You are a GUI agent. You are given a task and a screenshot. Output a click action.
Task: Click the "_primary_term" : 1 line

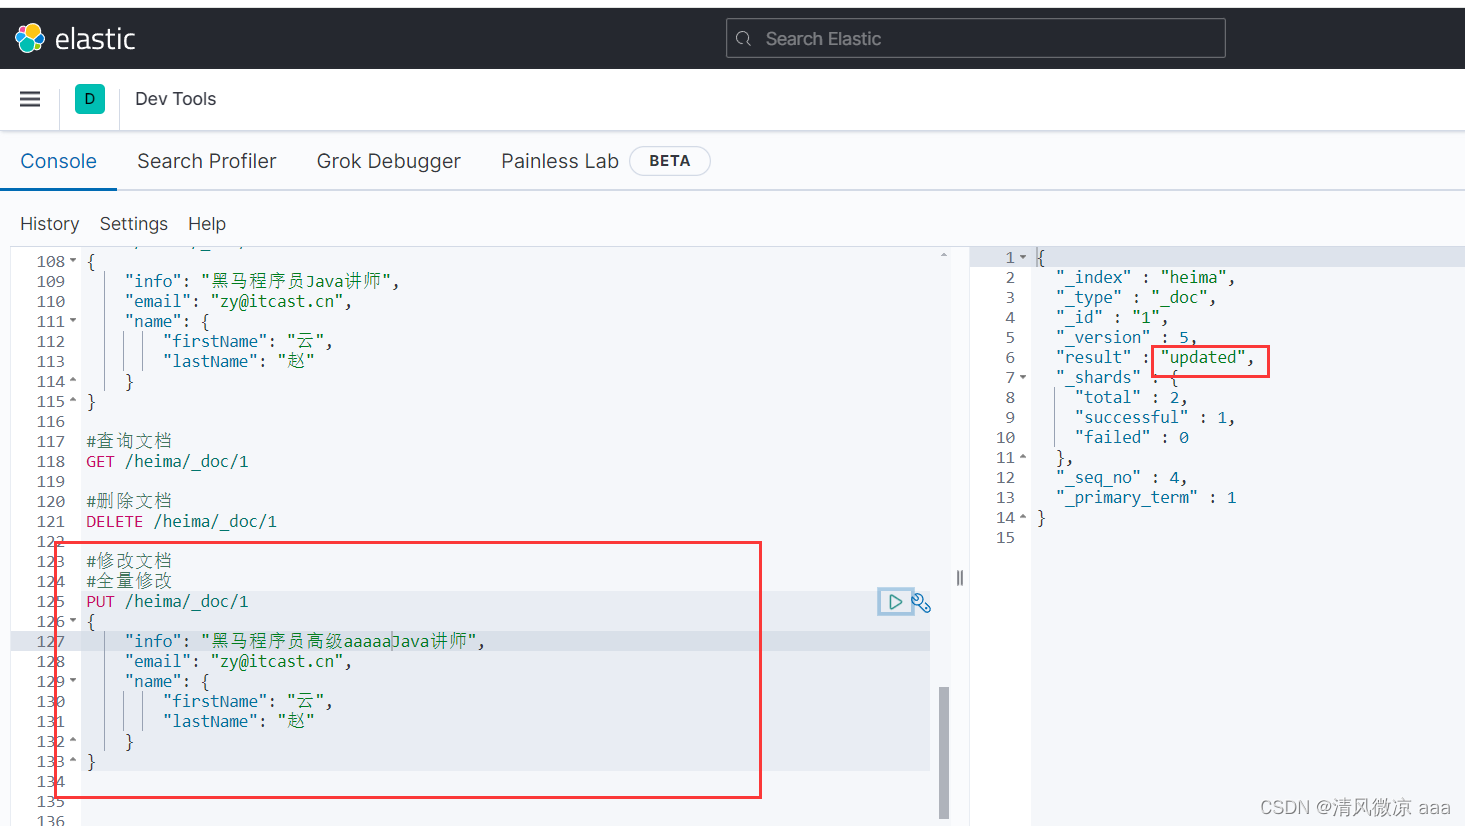point(1146,497)
